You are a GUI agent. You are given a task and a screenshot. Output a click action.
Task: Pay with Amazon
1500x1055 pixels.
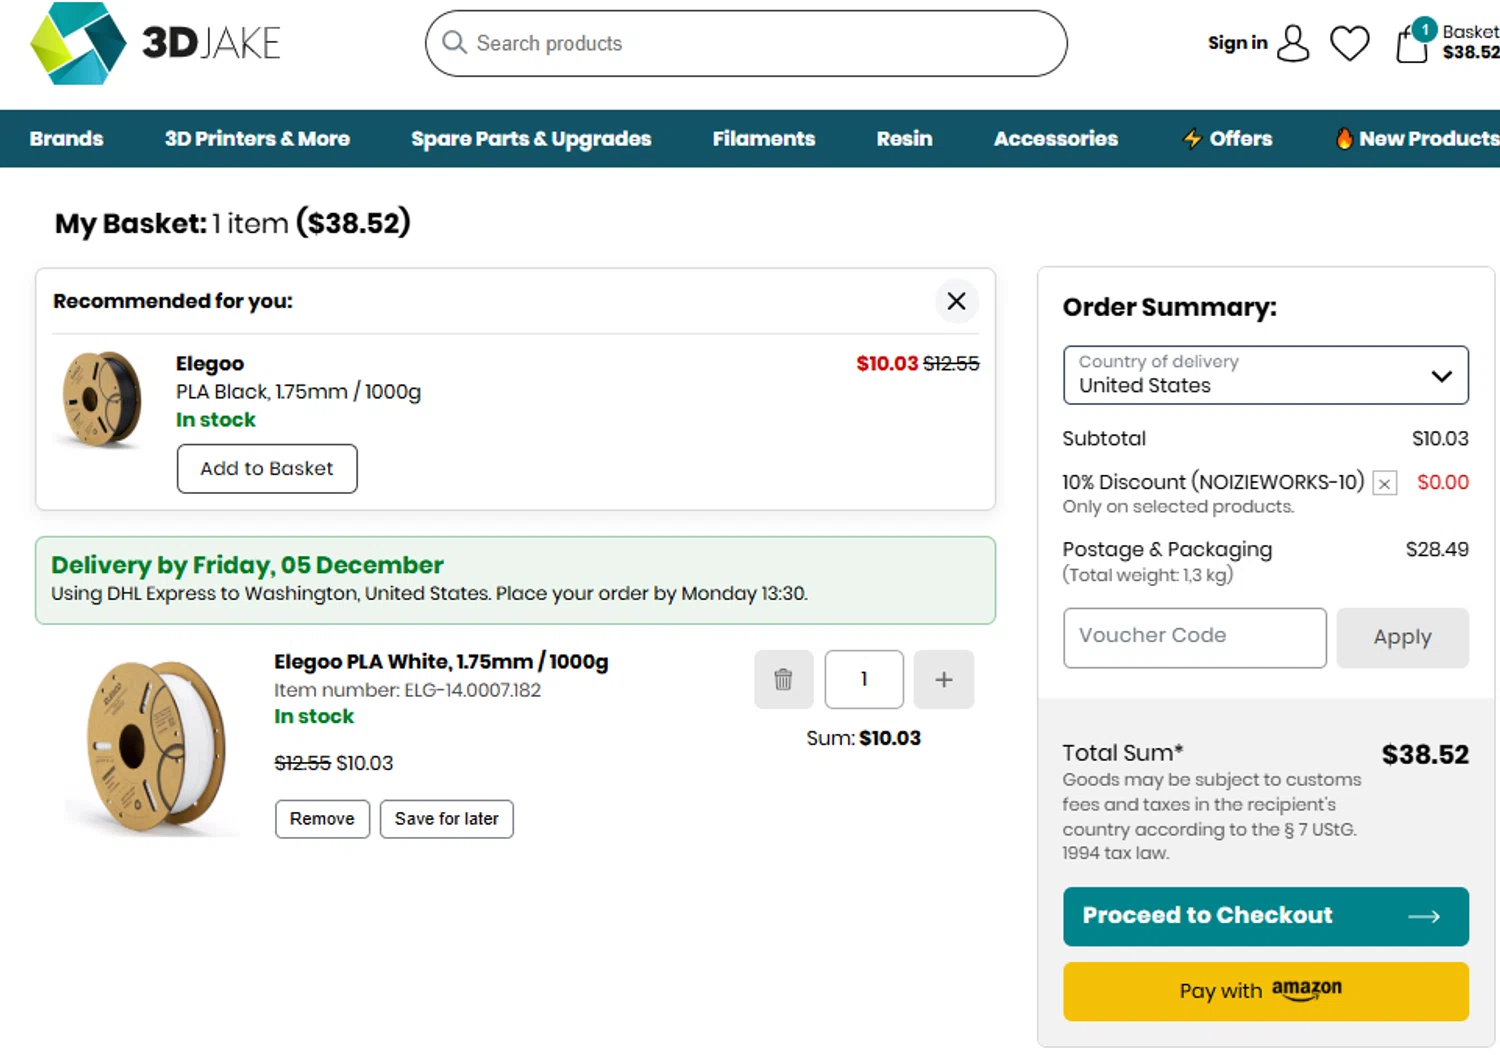click(1265, 991)
